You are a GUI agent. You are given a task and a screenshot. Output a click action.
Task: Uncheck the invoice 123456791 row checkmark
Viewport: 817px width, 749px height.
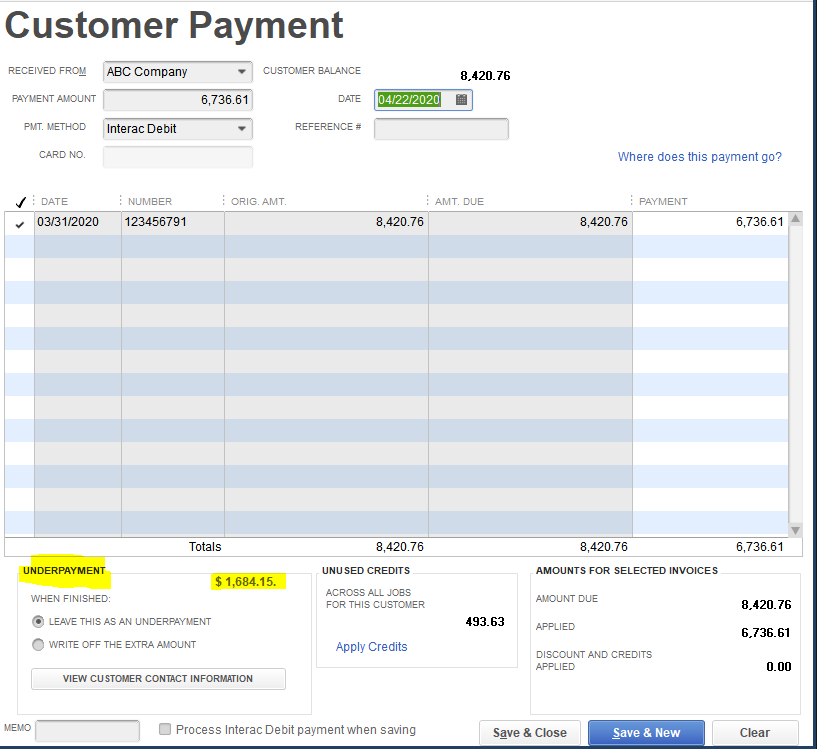pos(20,223)
